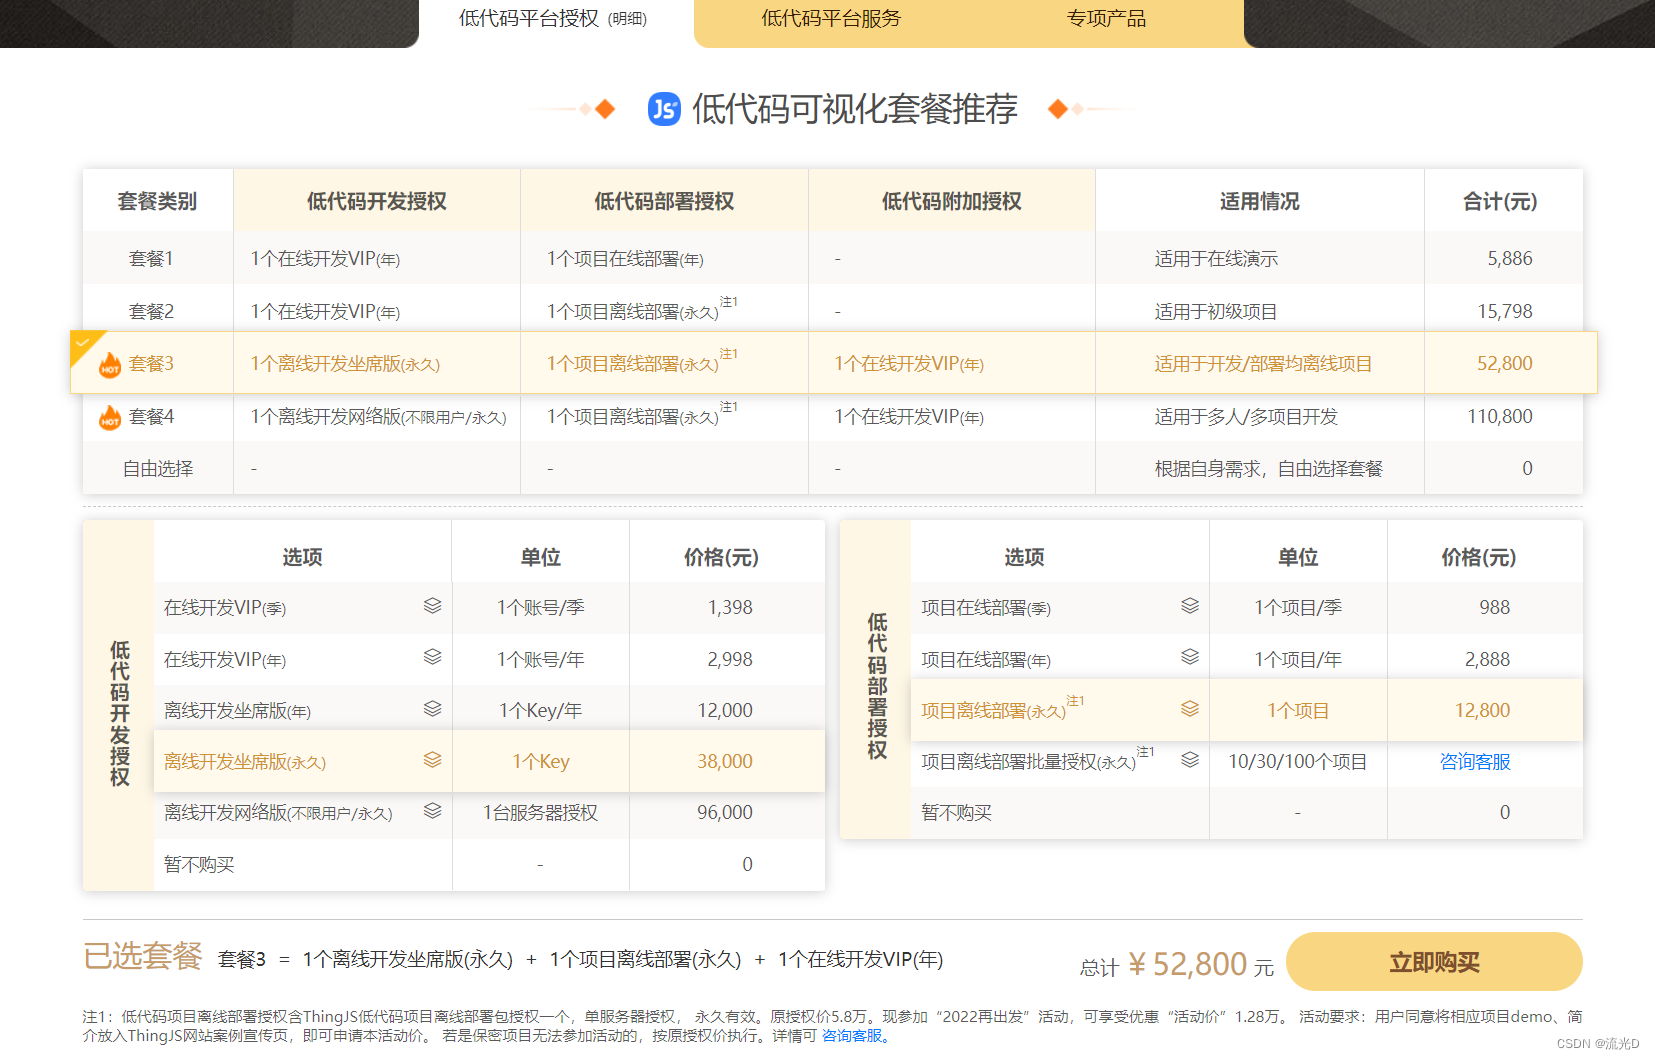Image resolution: width=1655 pixels, height=1059 pixels.
Task: Click the 15,798 total price cell
Action: coord(1505,311)
